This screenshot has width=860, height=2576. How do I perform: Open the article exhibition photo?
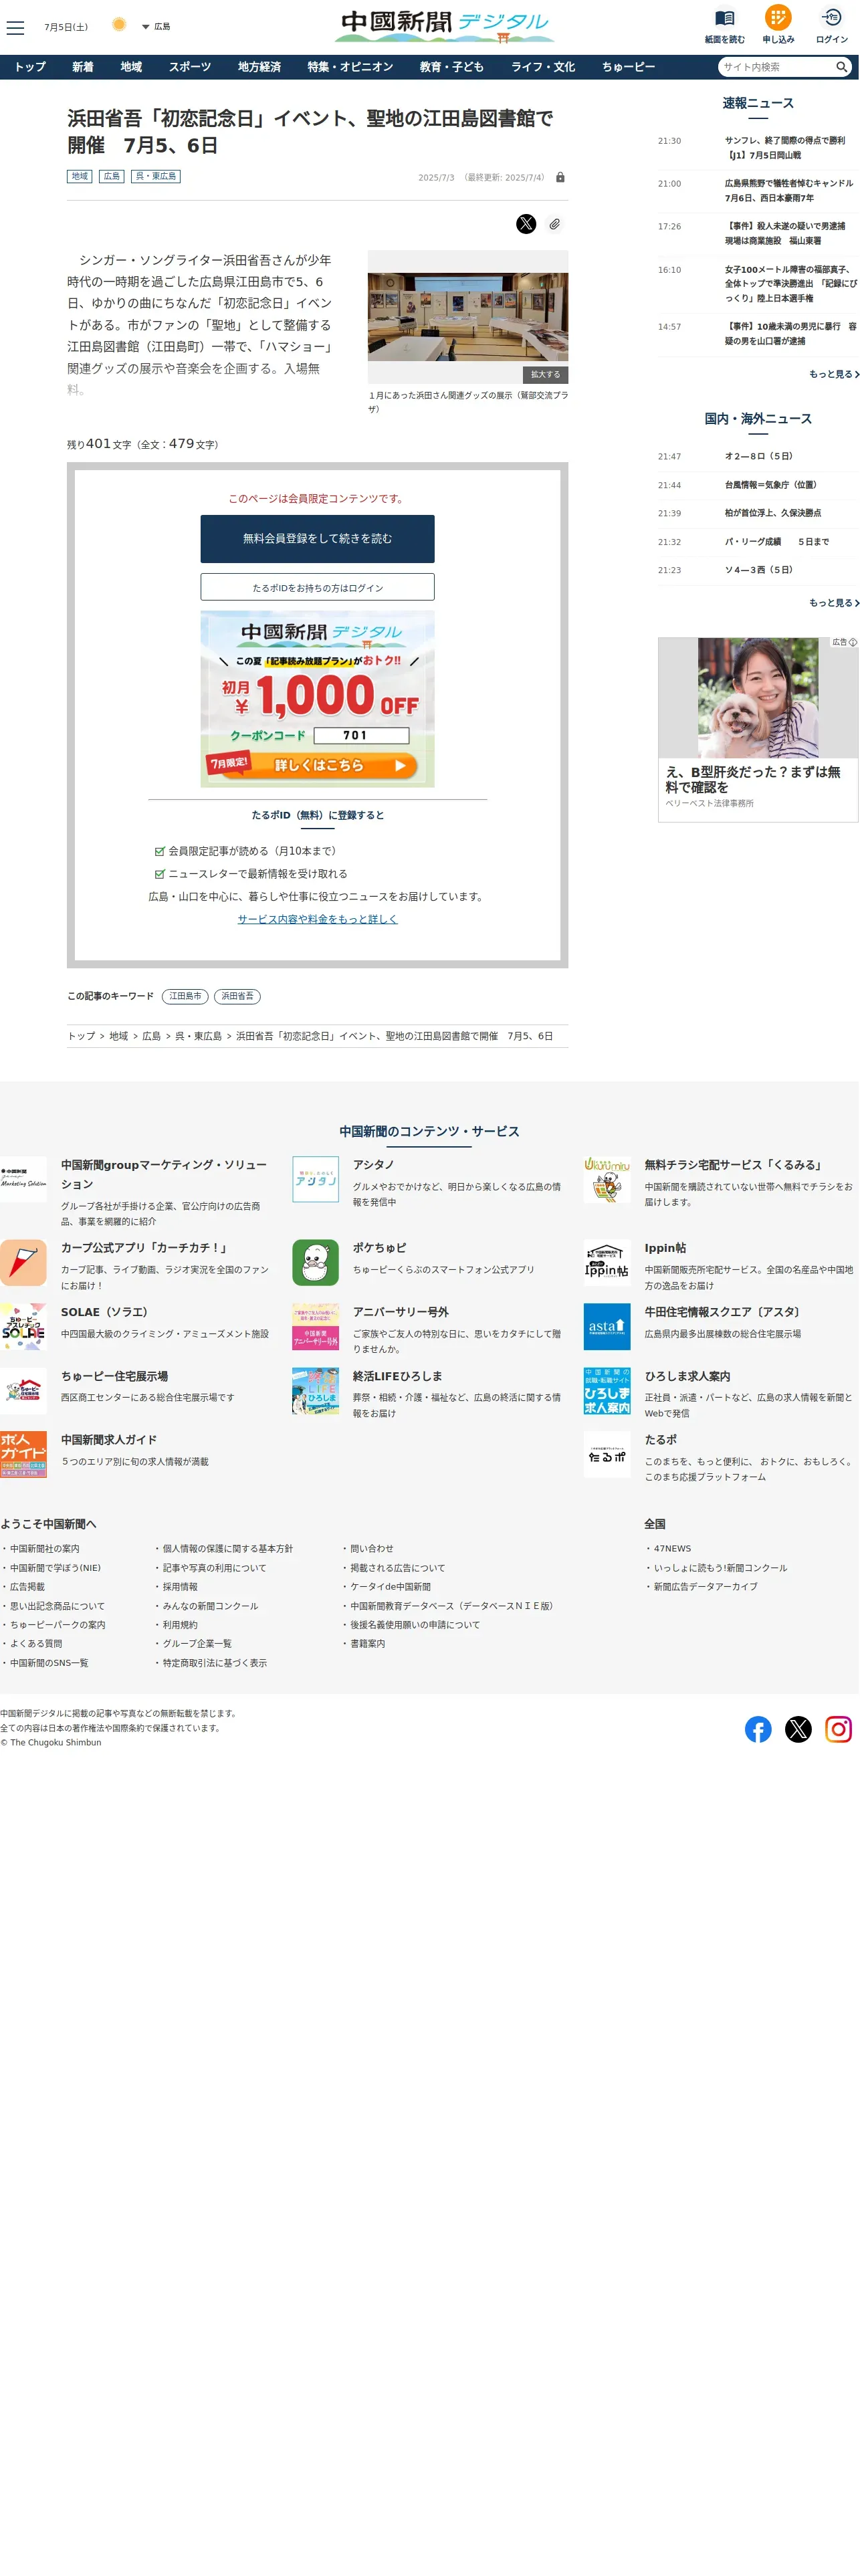(468, 317)
